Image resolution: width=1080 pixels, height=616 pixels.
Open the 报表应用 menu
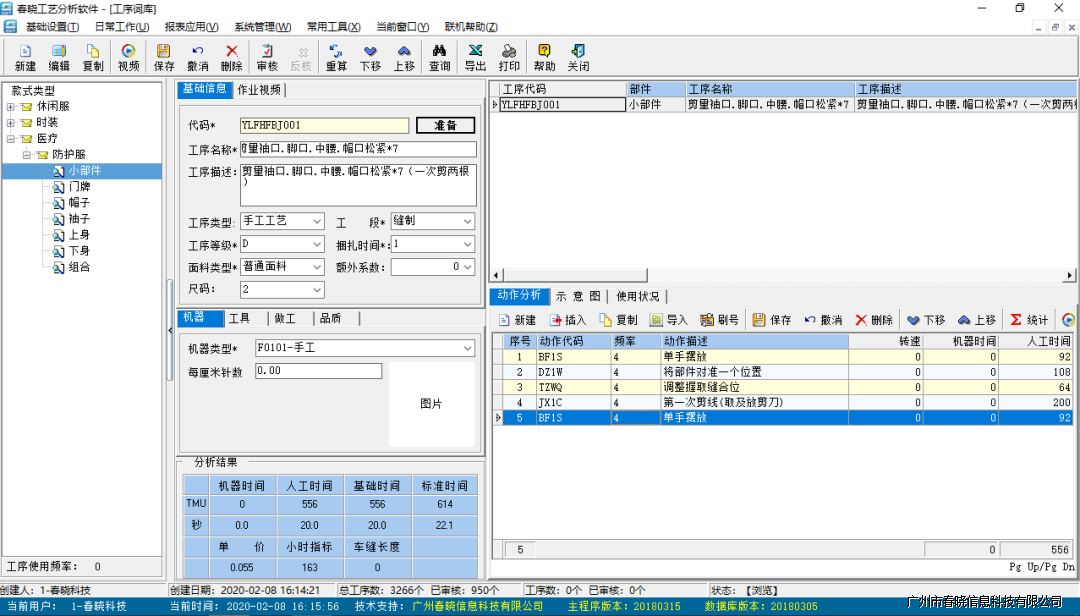(x=191, y=27)
